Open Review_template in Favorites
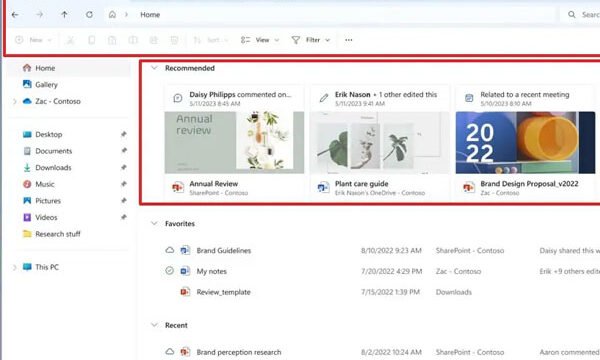Screen dimensions: 600x360 (223, 292)
